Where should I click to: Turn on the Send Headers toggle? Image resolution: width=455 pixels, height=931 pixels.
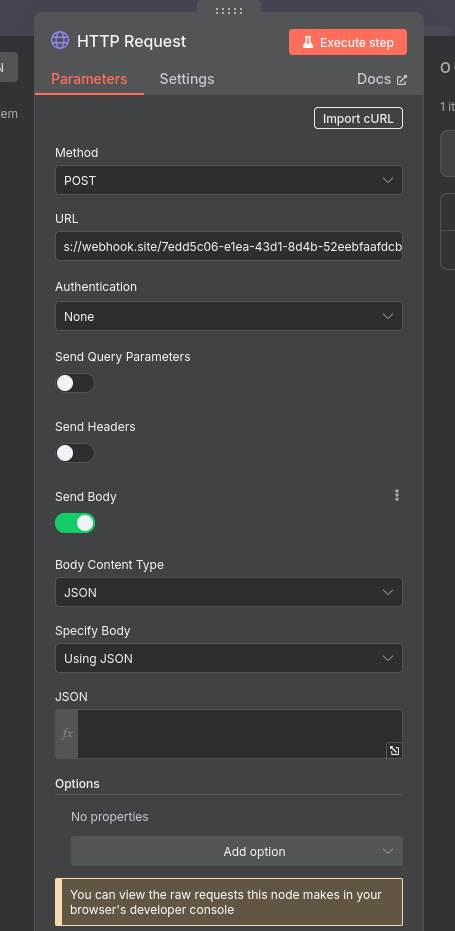click(x=75, y=453)
